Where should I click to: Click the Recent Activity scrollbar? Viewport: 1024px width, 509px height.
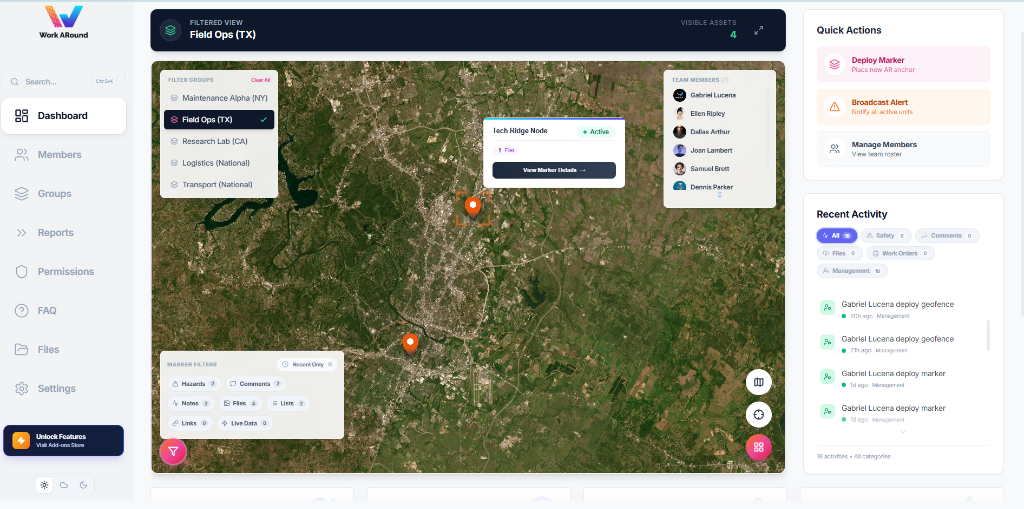(x=988, y=335)
